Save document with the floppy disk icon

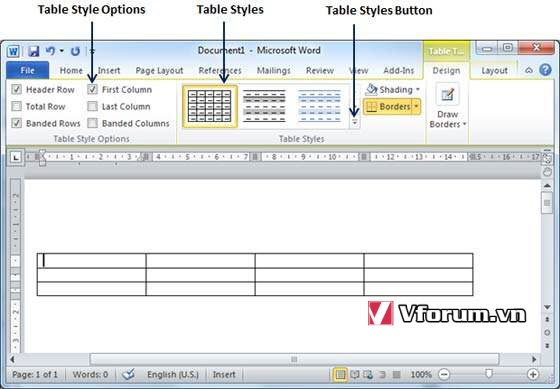(33, 51)
